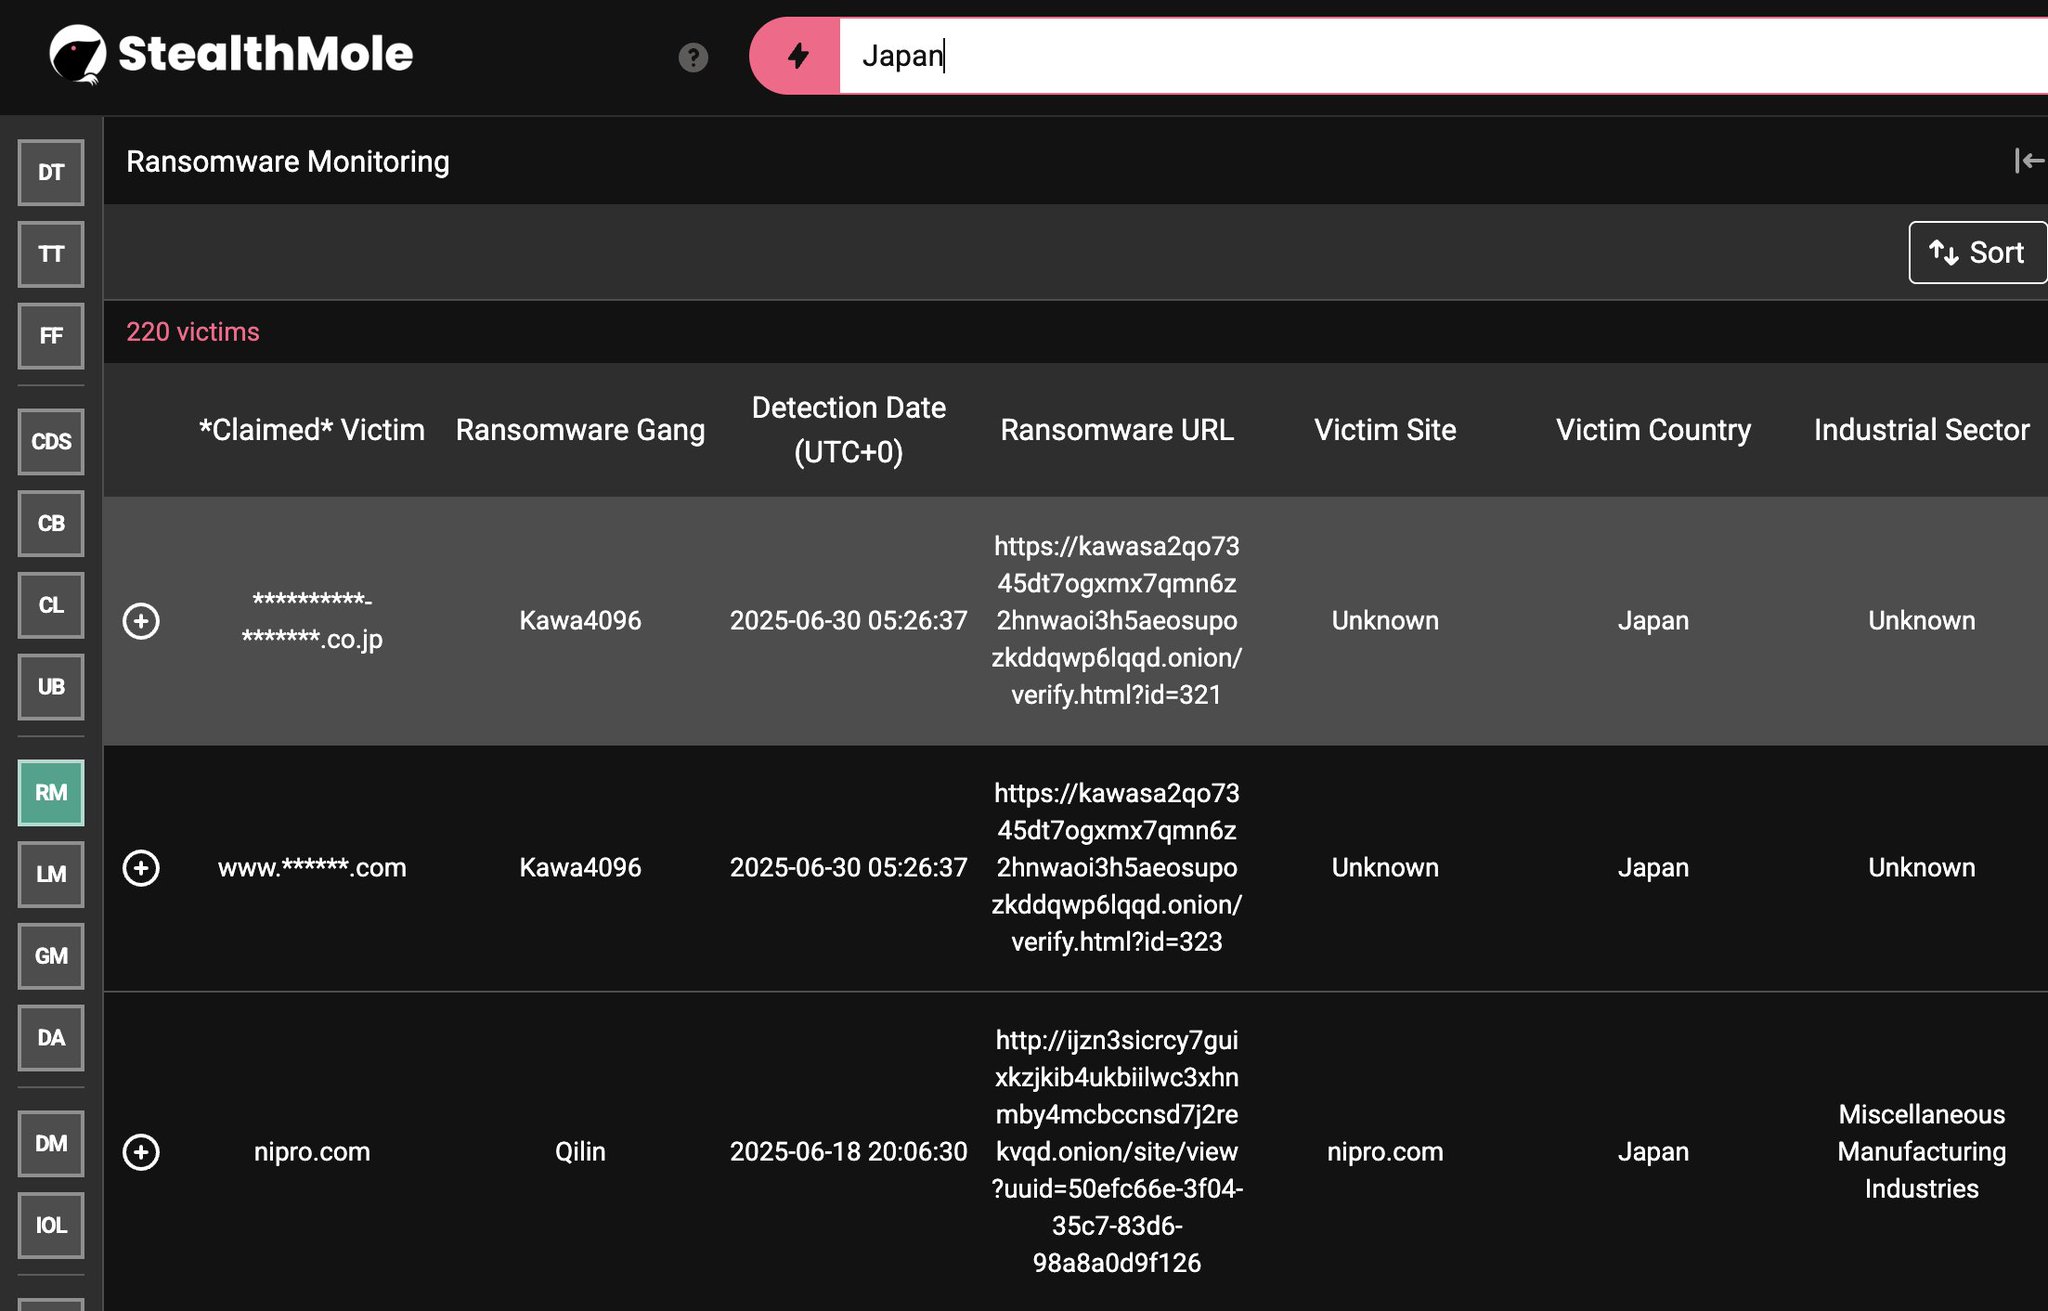Screen dimensions: 2048x1311
Task: Select nipro.com in Victim Site column
Action: tap(1385, 1152)
